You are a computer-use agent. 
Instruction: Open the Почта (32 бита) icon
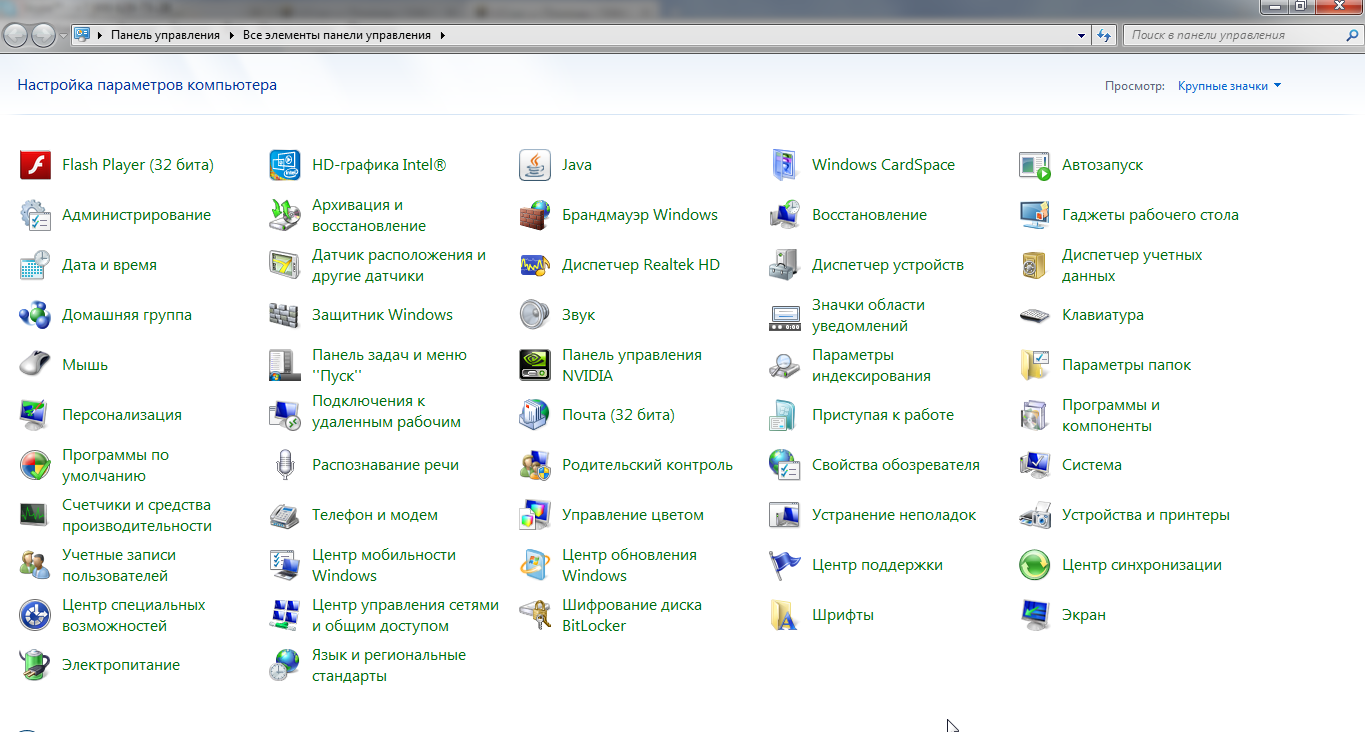click(535, 415)
